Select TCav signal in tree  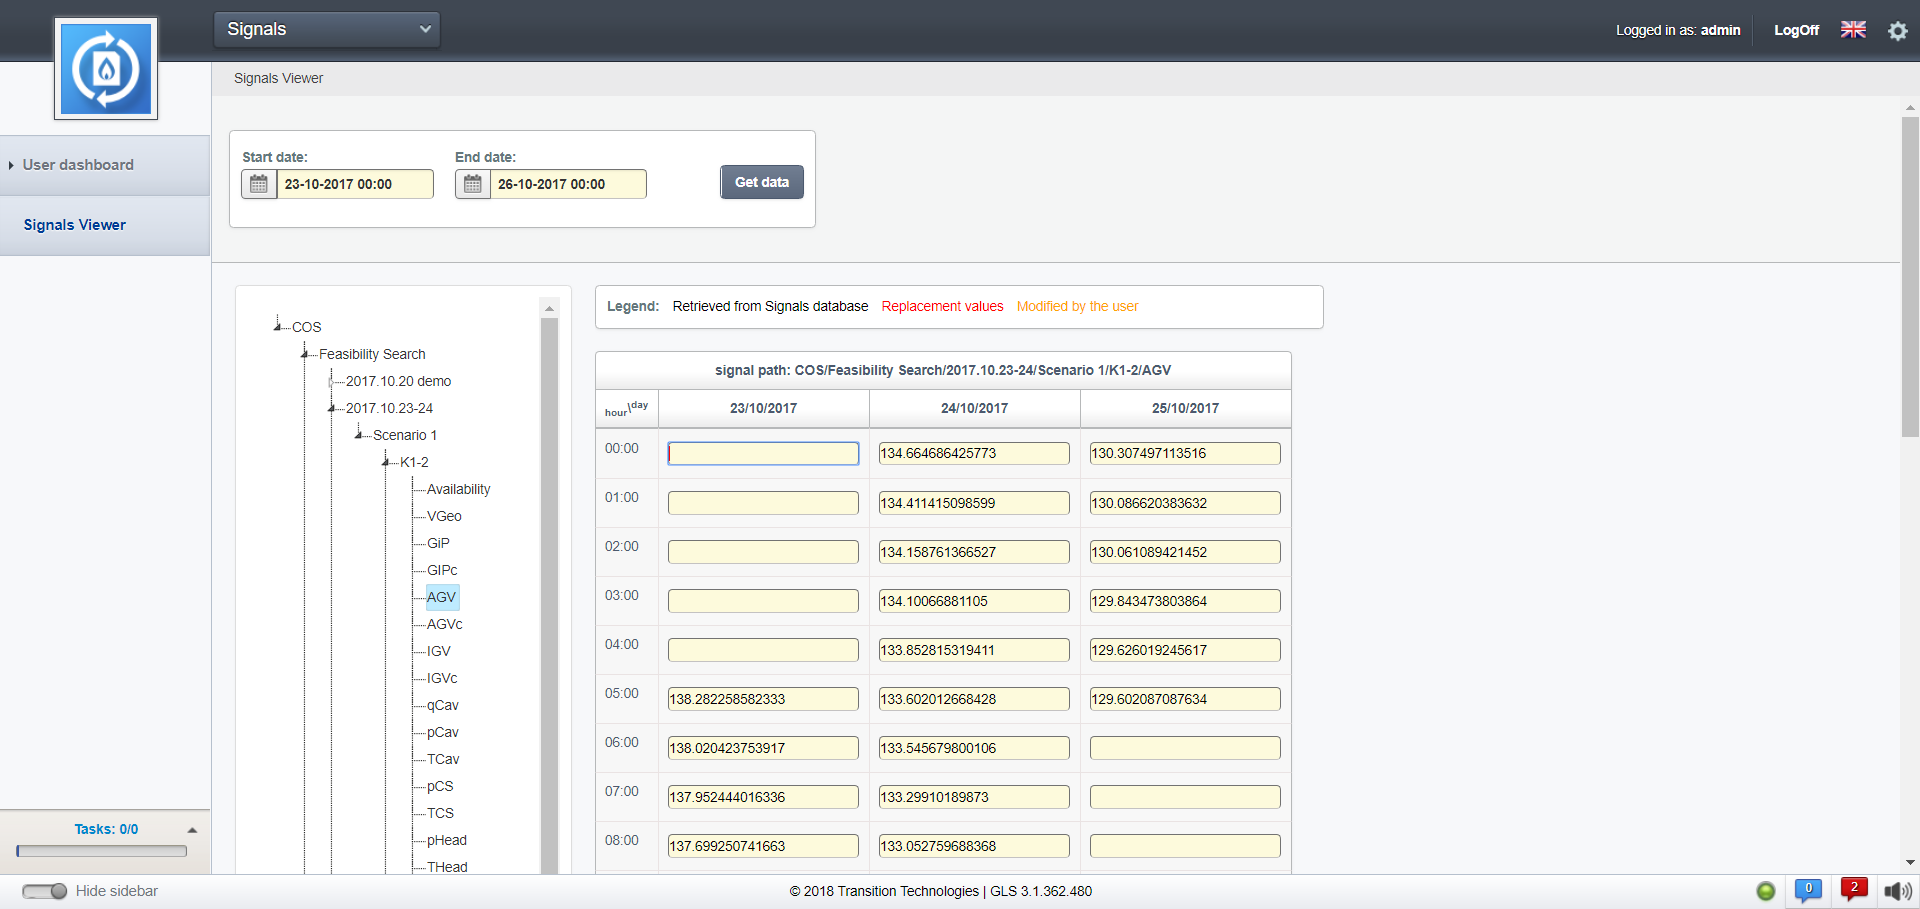click(x=443, y=759)
